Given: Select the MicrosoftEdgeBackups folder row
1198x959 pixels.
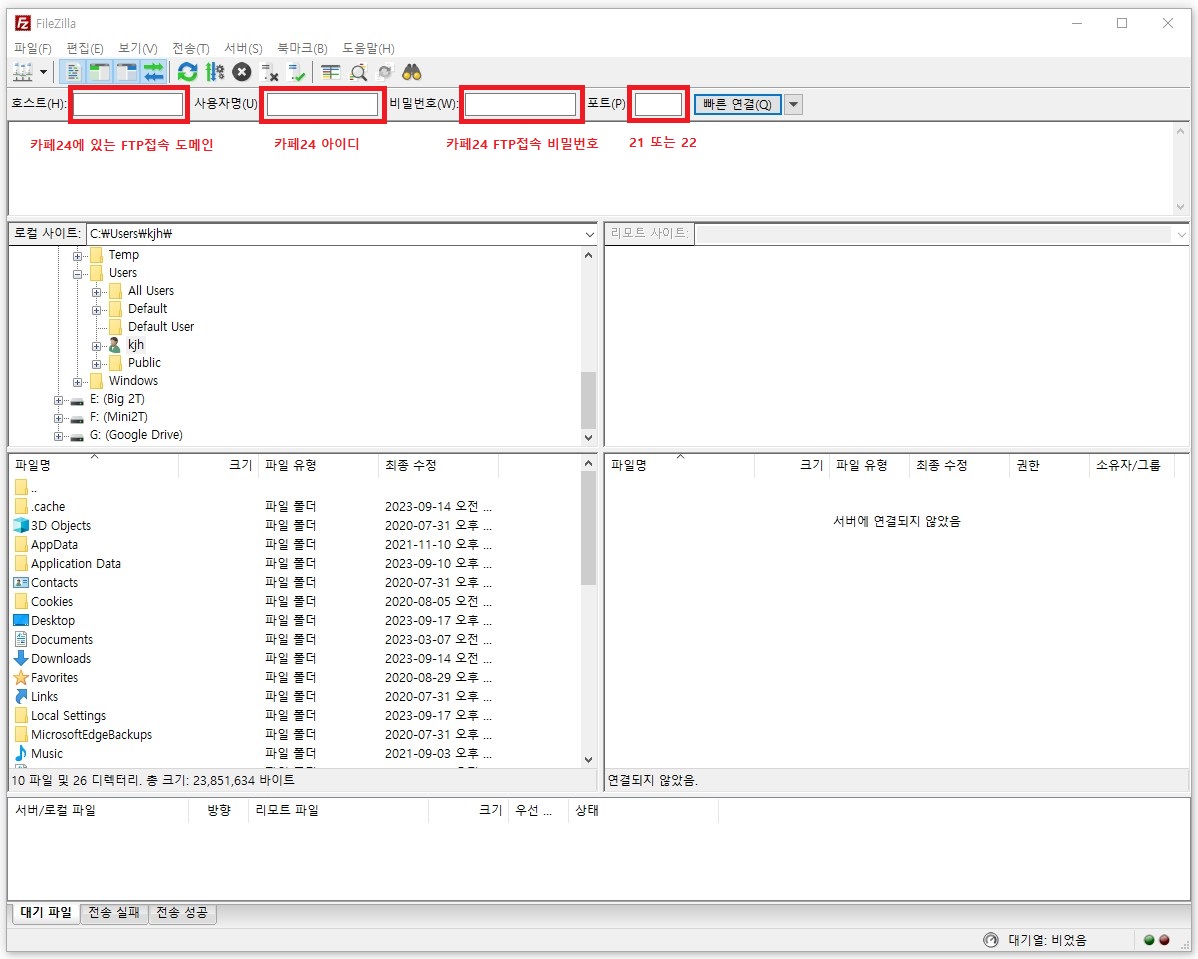Looking at the screenshot, I should [x=295, y=734].
